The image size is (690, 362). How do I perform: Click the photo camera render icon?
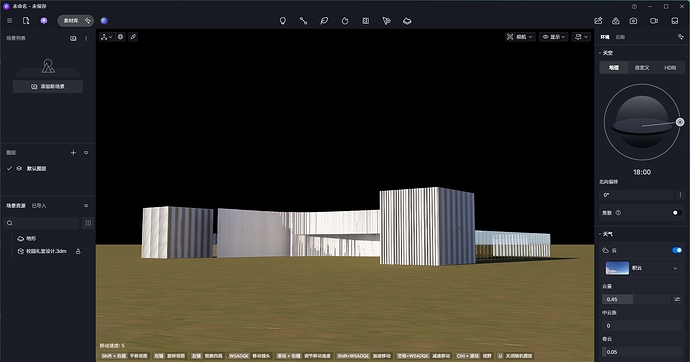633,21
